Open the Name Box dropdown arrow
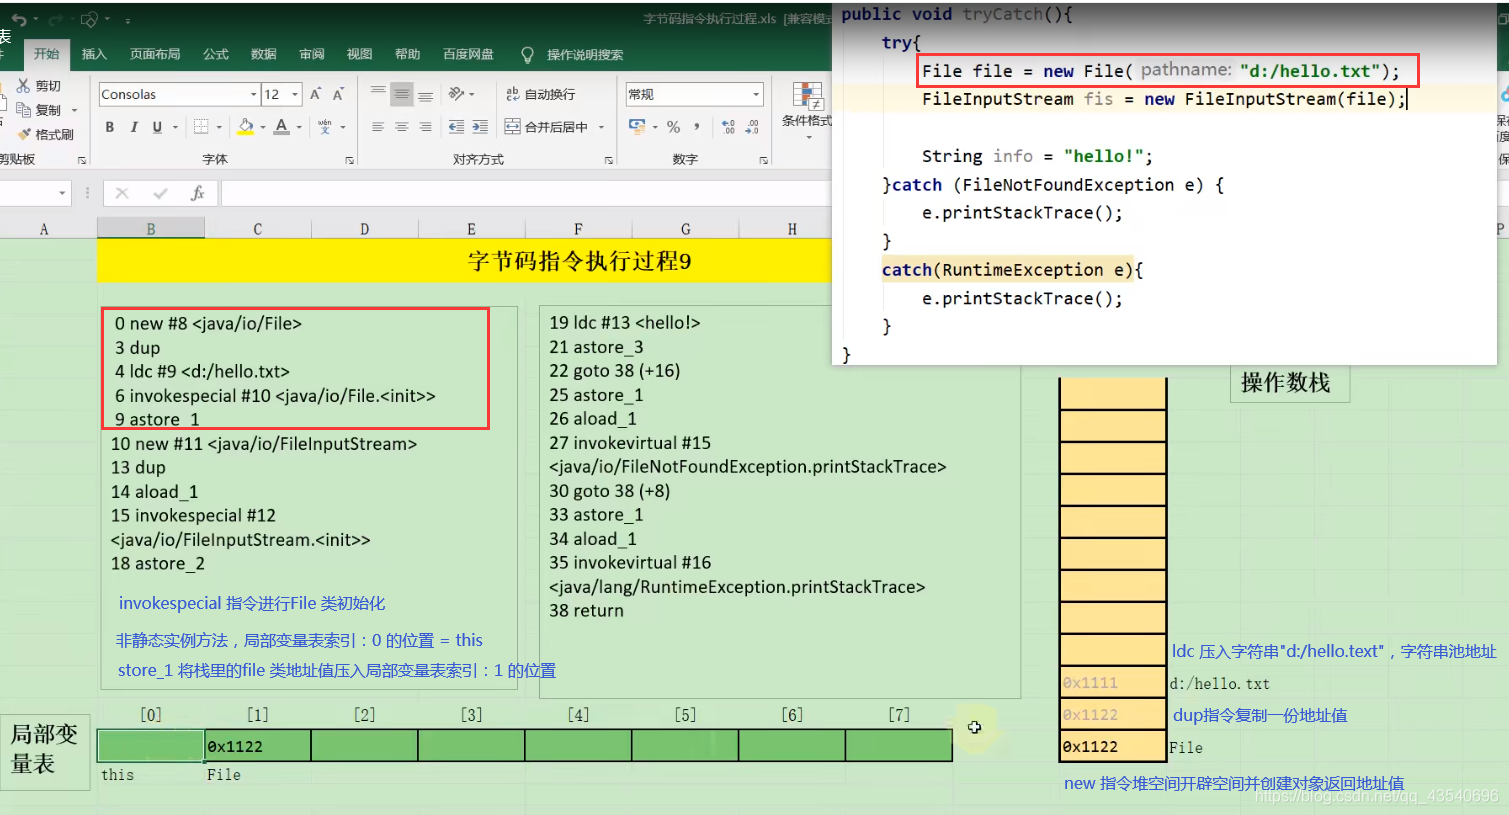1509x815 pixels. point(62,193)
